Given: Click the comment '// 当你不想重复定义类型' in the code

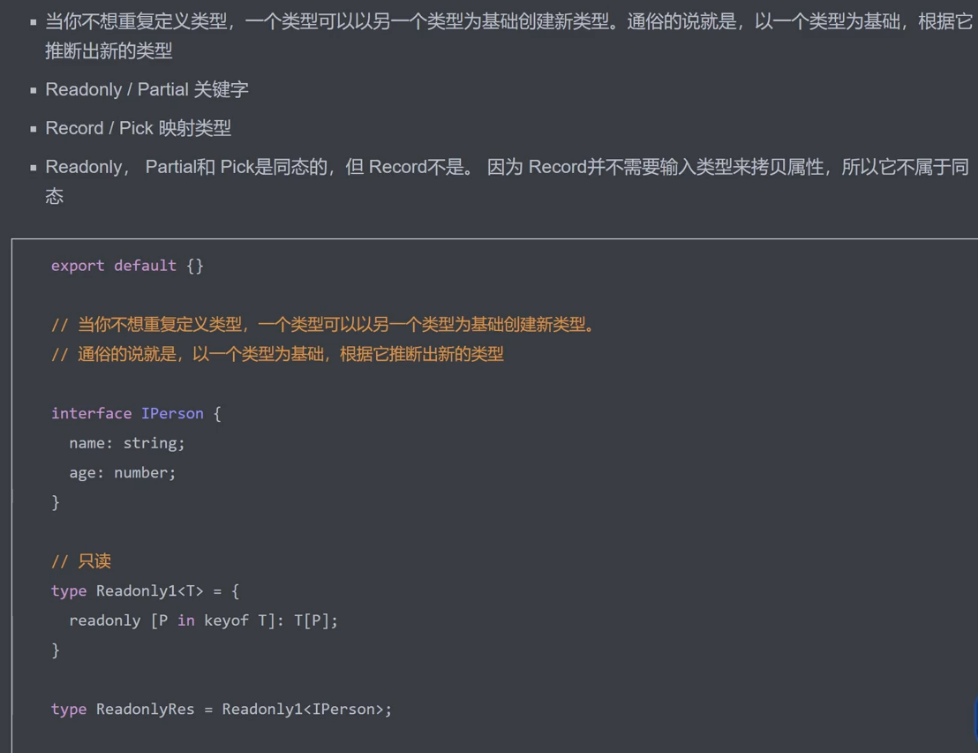Looking at the screenshot, I should (322, 324).
